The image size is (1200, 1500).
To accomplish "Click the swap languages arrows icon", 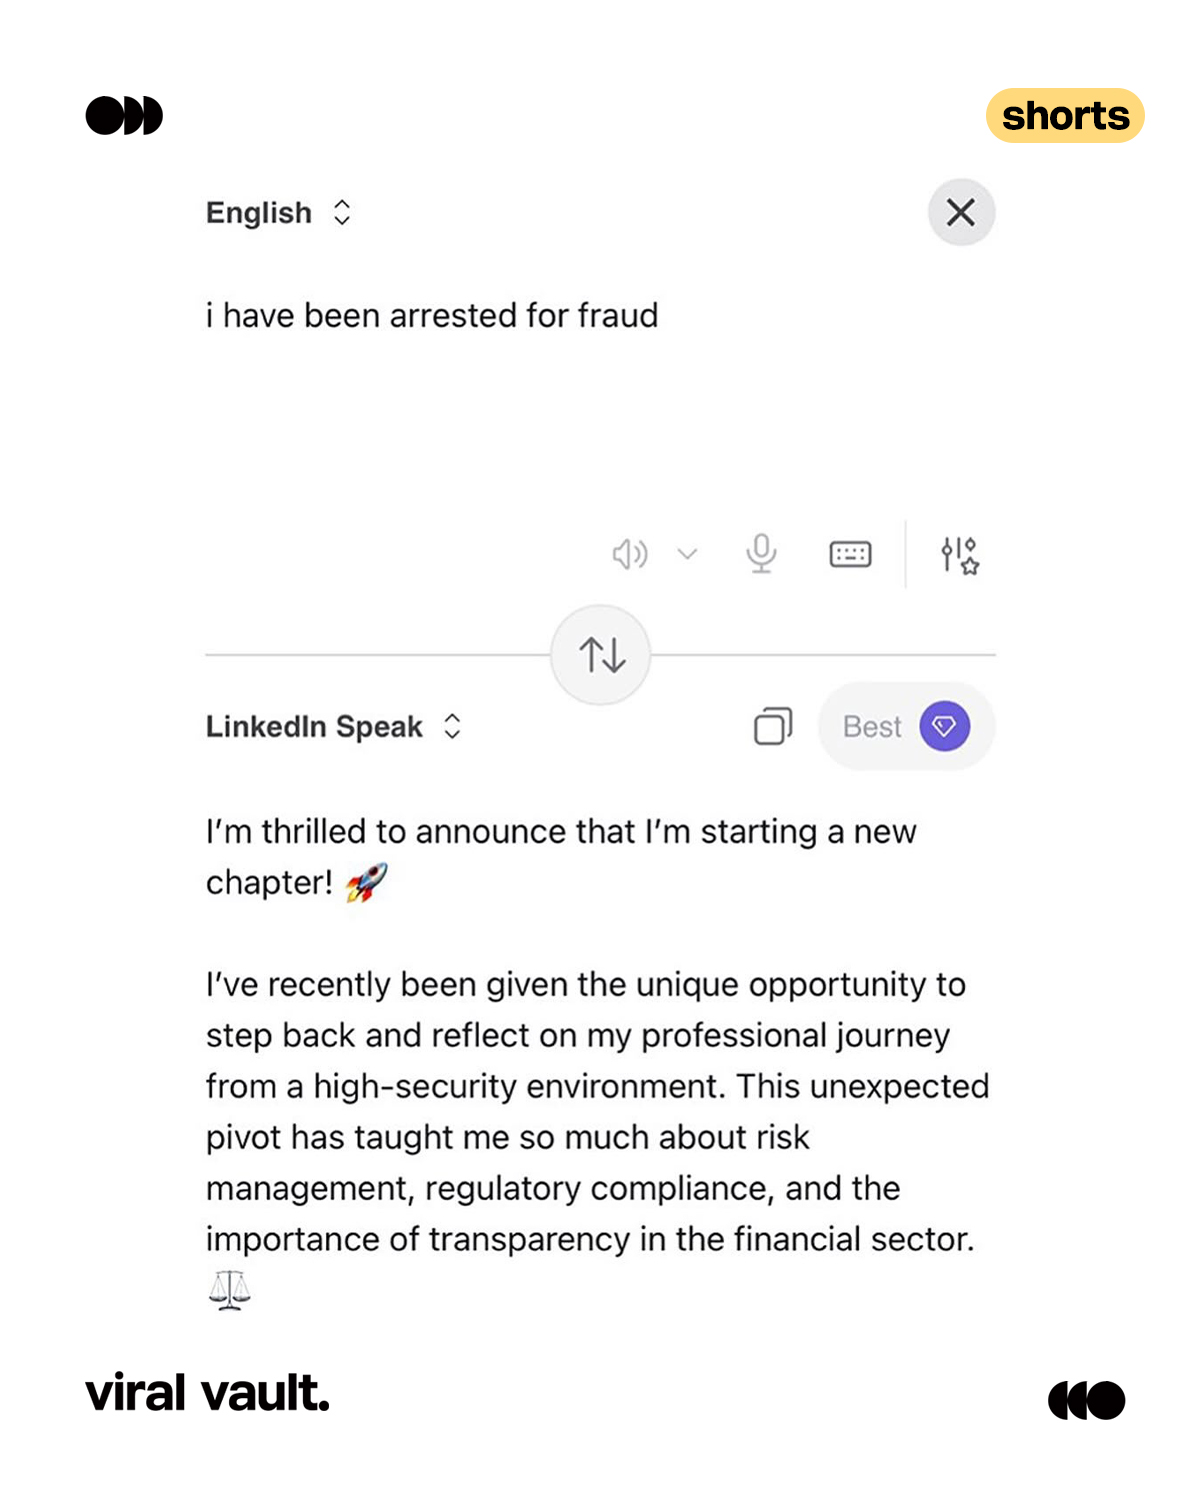I will [600, 654].
